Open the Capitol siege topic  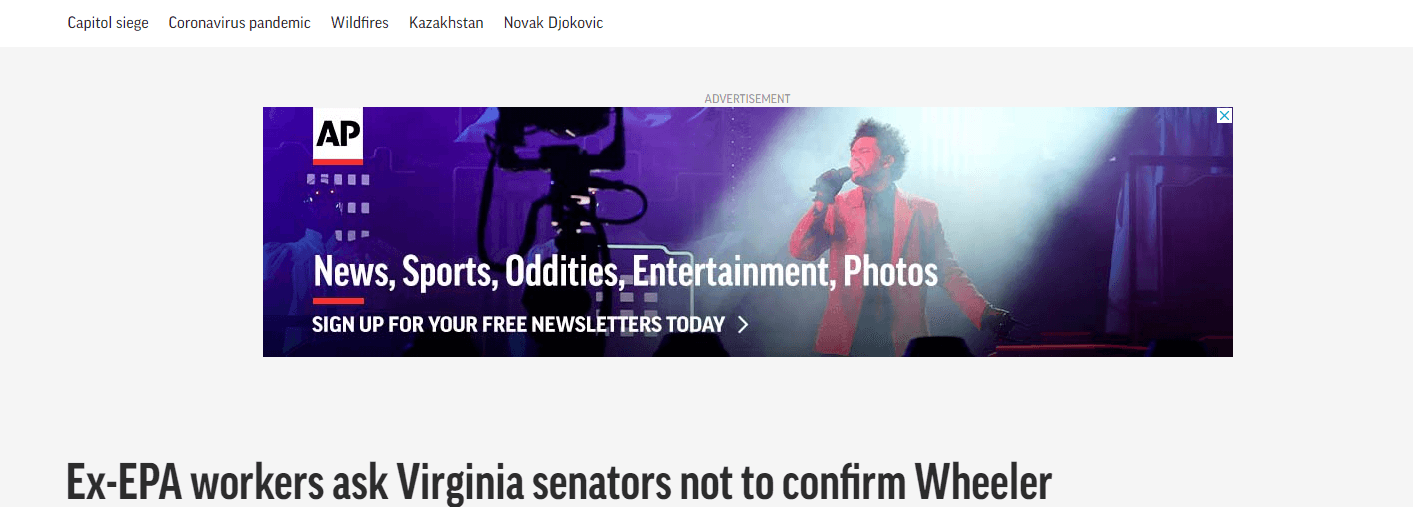pos(108,22)
